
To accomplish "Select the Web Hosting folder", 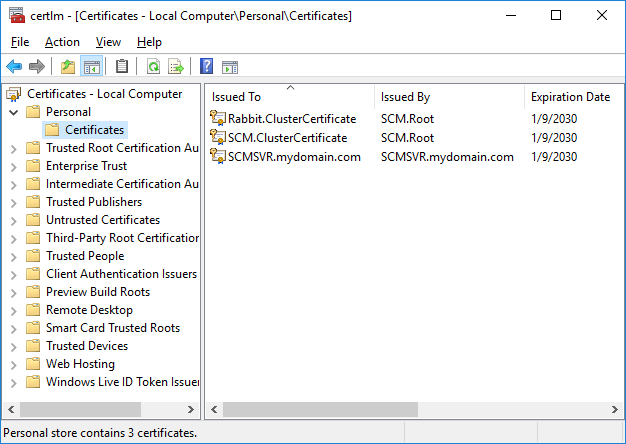I will [80, 364].
